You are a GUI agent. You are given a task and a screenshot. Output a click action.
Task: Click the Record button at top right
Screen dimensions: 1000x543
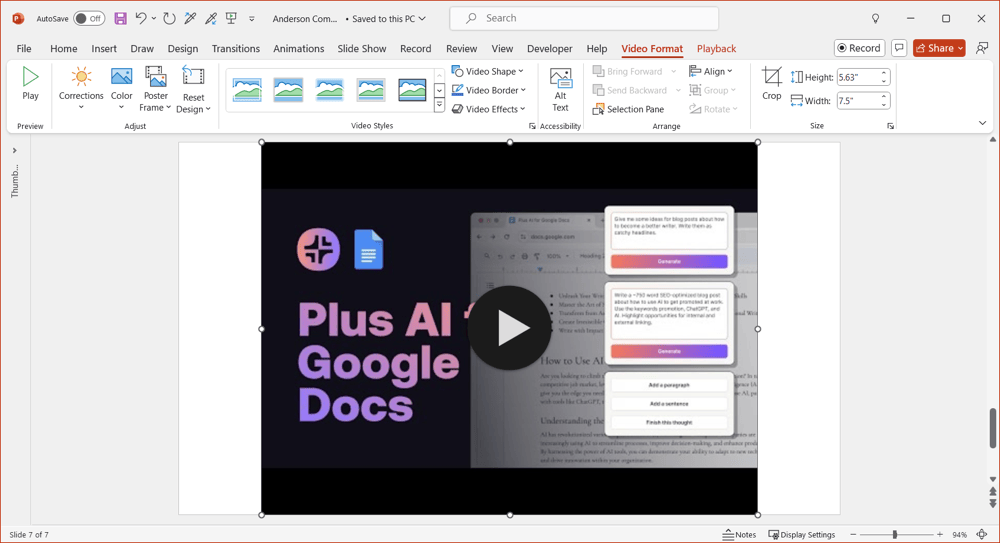point(859,48)
